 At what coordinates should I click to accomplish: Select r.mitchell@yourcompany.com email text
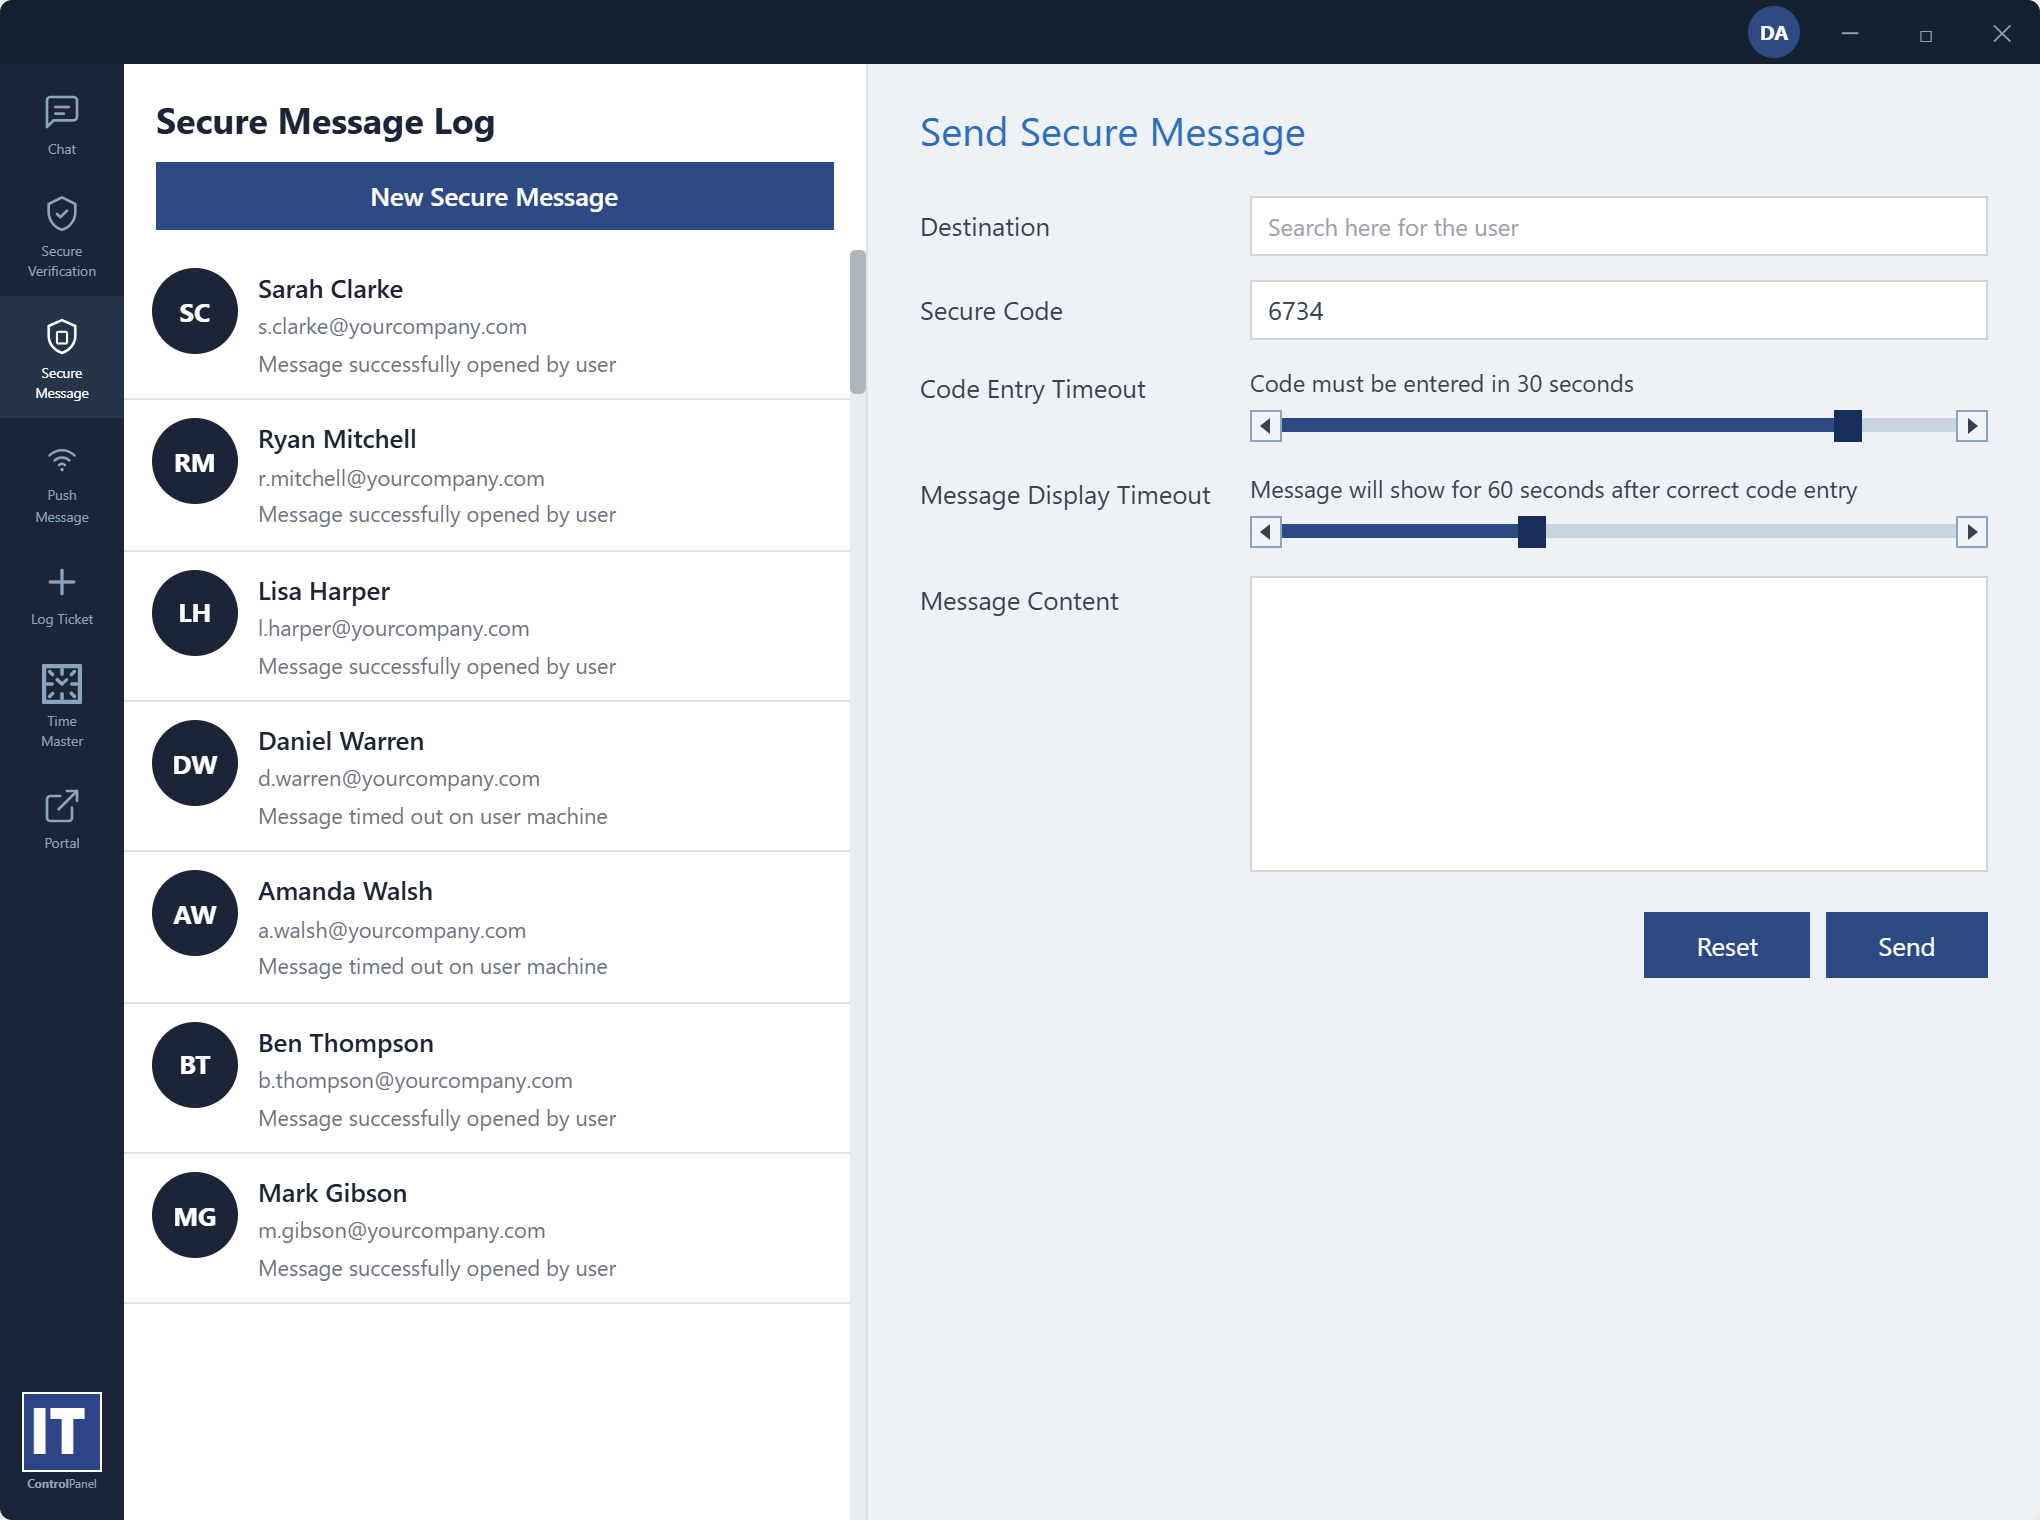tap(401, 478)
